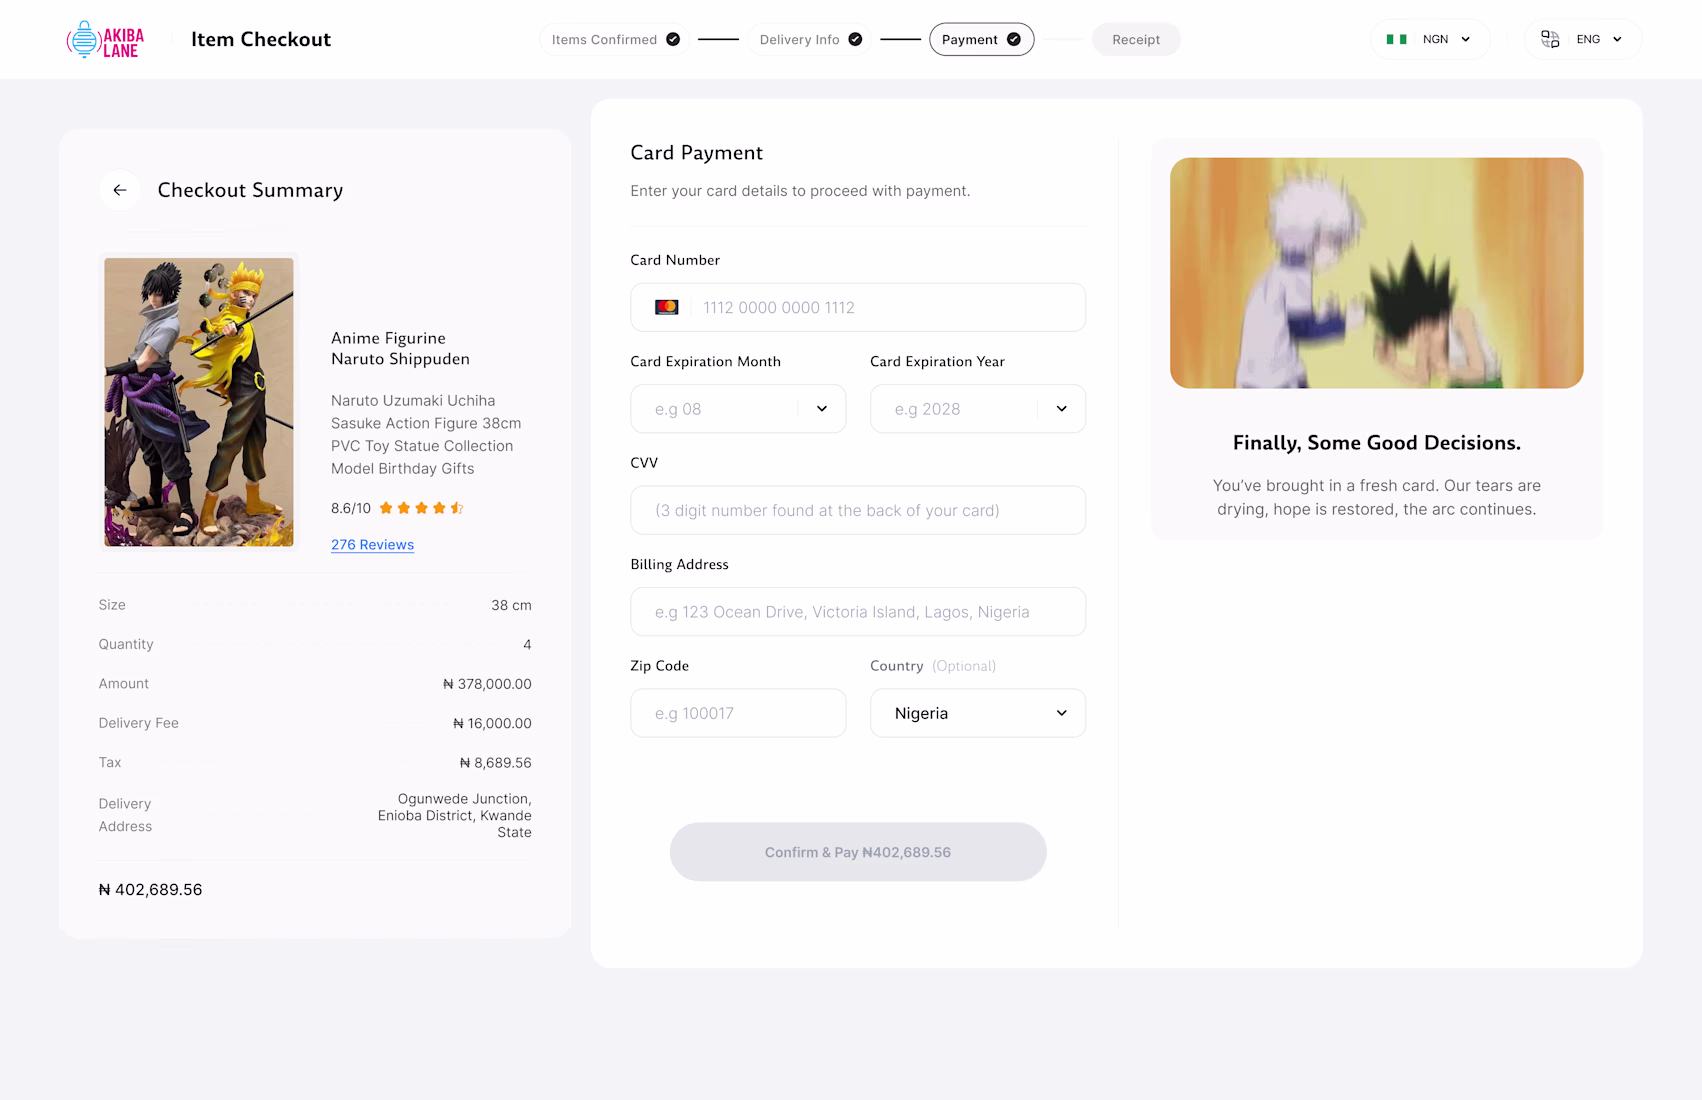Click the star rating icons
The image size is (1702, 1100).
click(x=421, y=508)
